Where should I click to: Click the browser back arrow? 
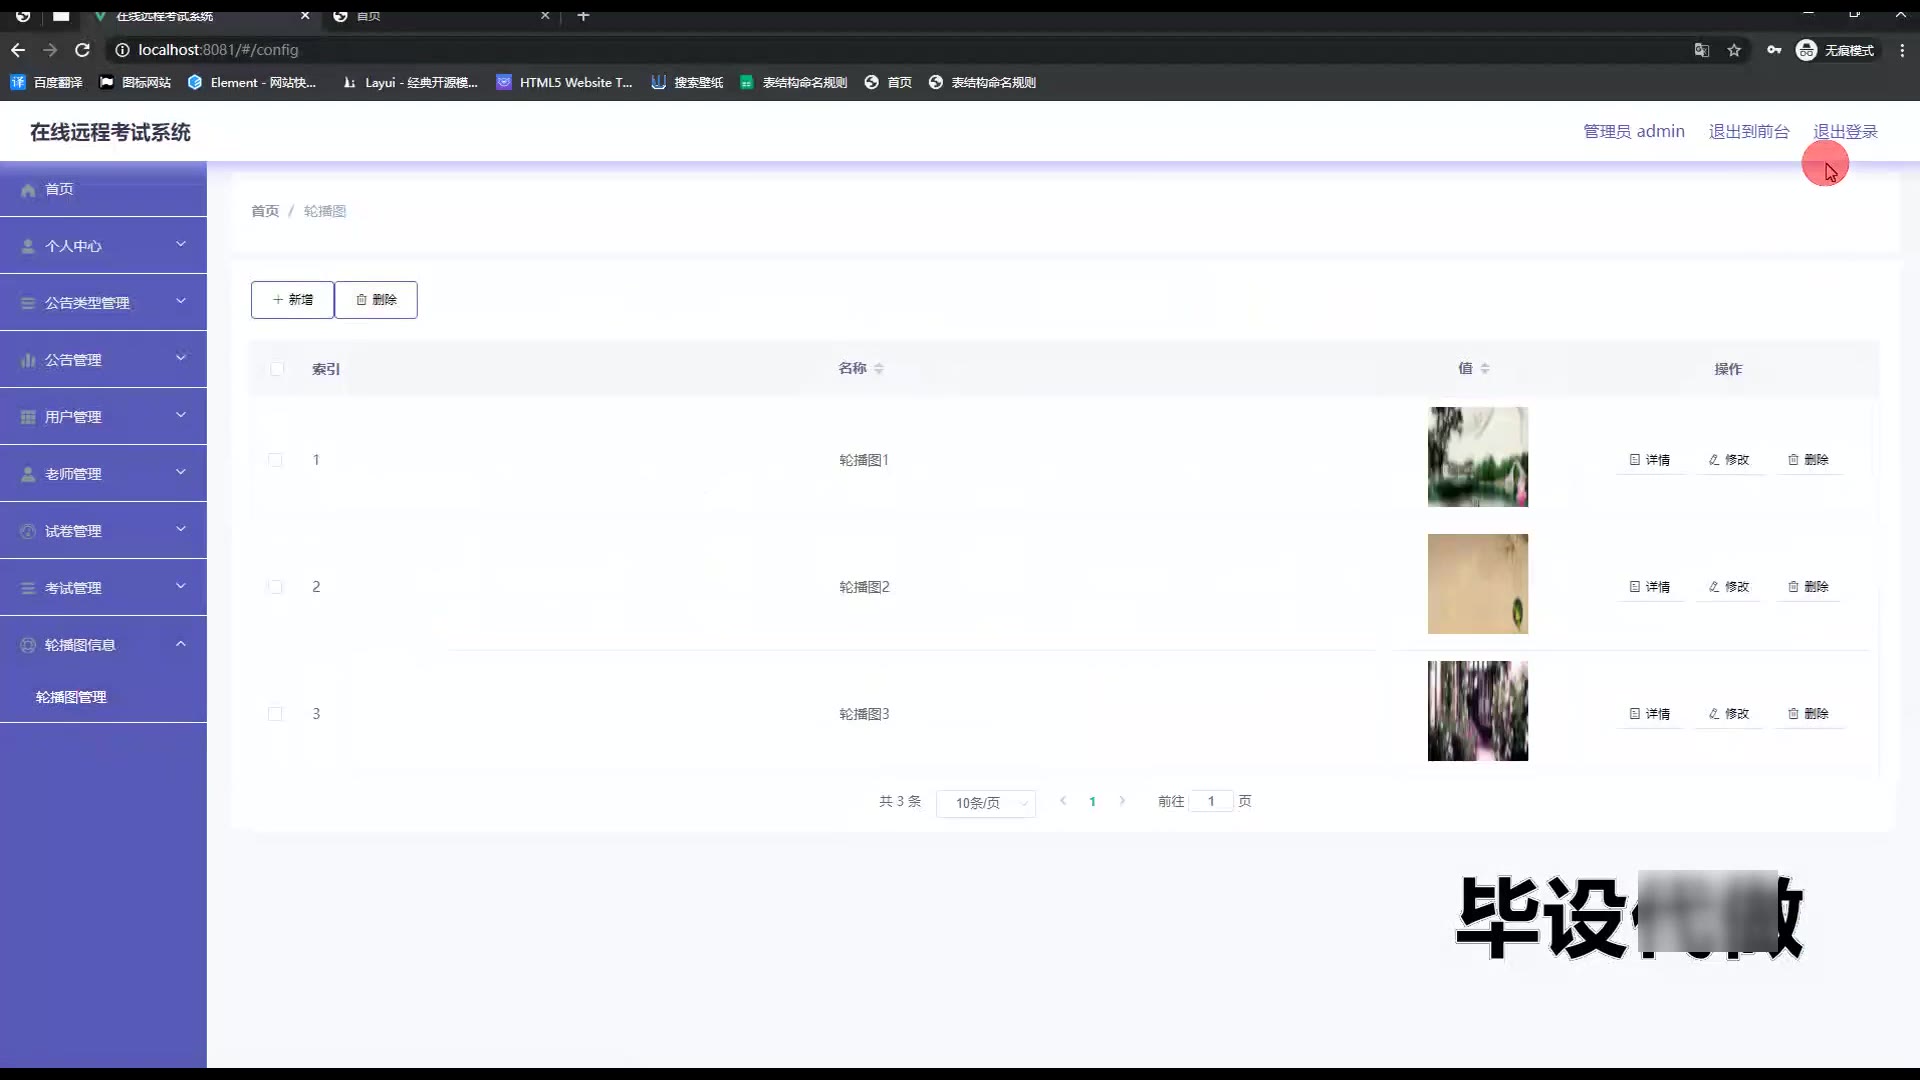(x=18, y=50)
